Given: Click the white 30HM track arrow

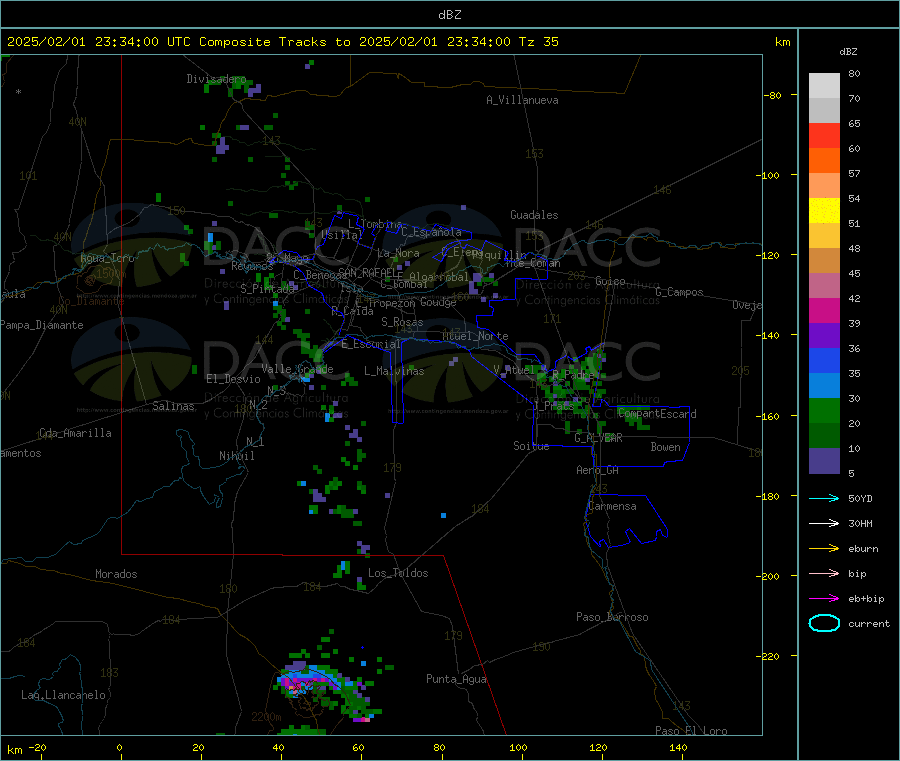Looking at the screenshot, I should pyautogui.click(x=824, y=523).
